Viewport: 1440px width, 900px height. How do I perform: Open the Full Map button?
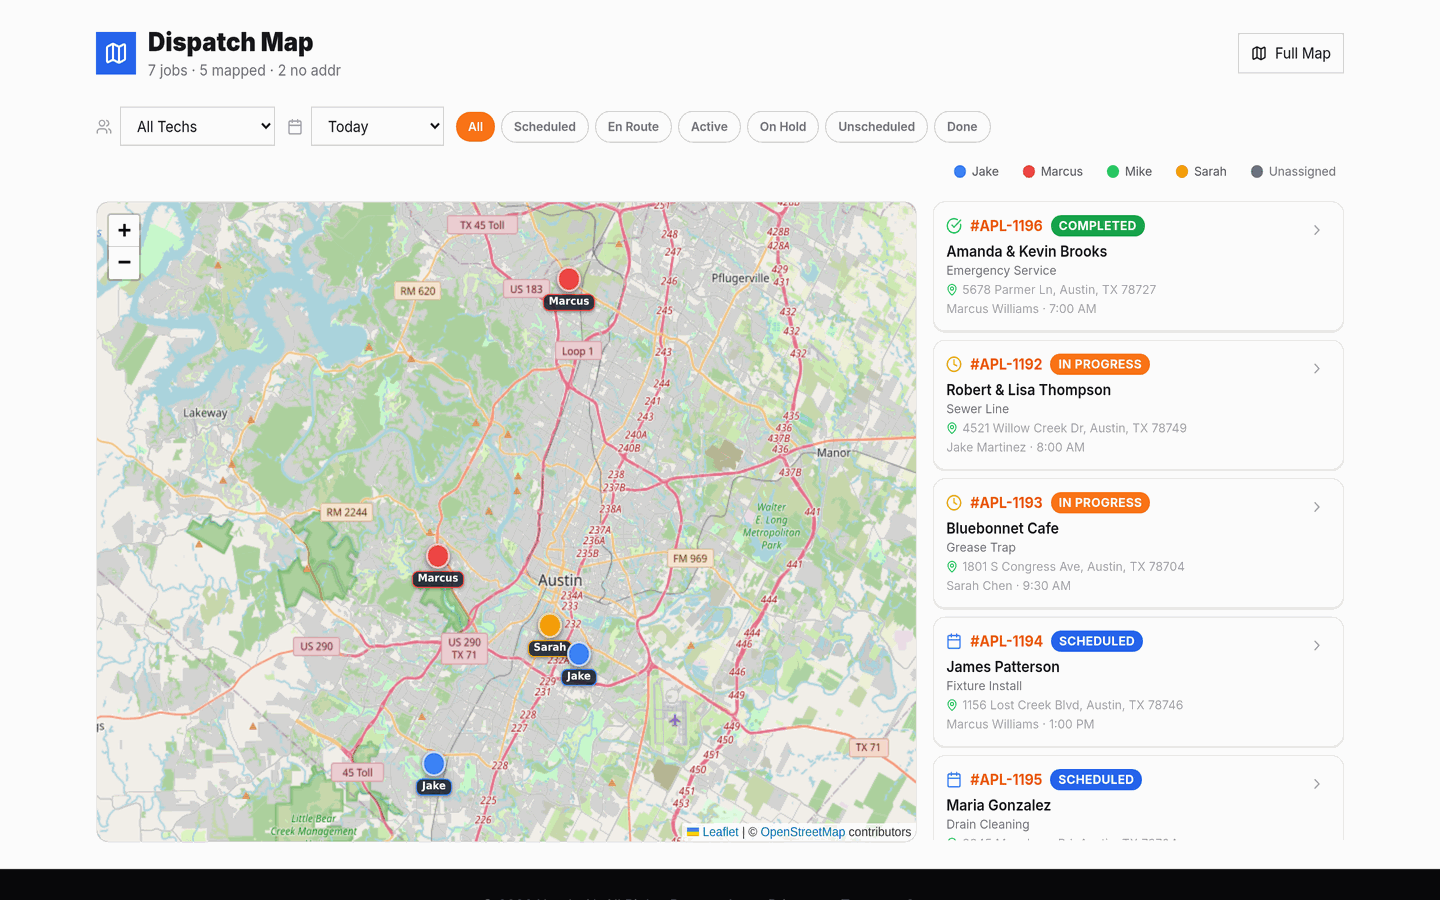[x=1291, y=53]
